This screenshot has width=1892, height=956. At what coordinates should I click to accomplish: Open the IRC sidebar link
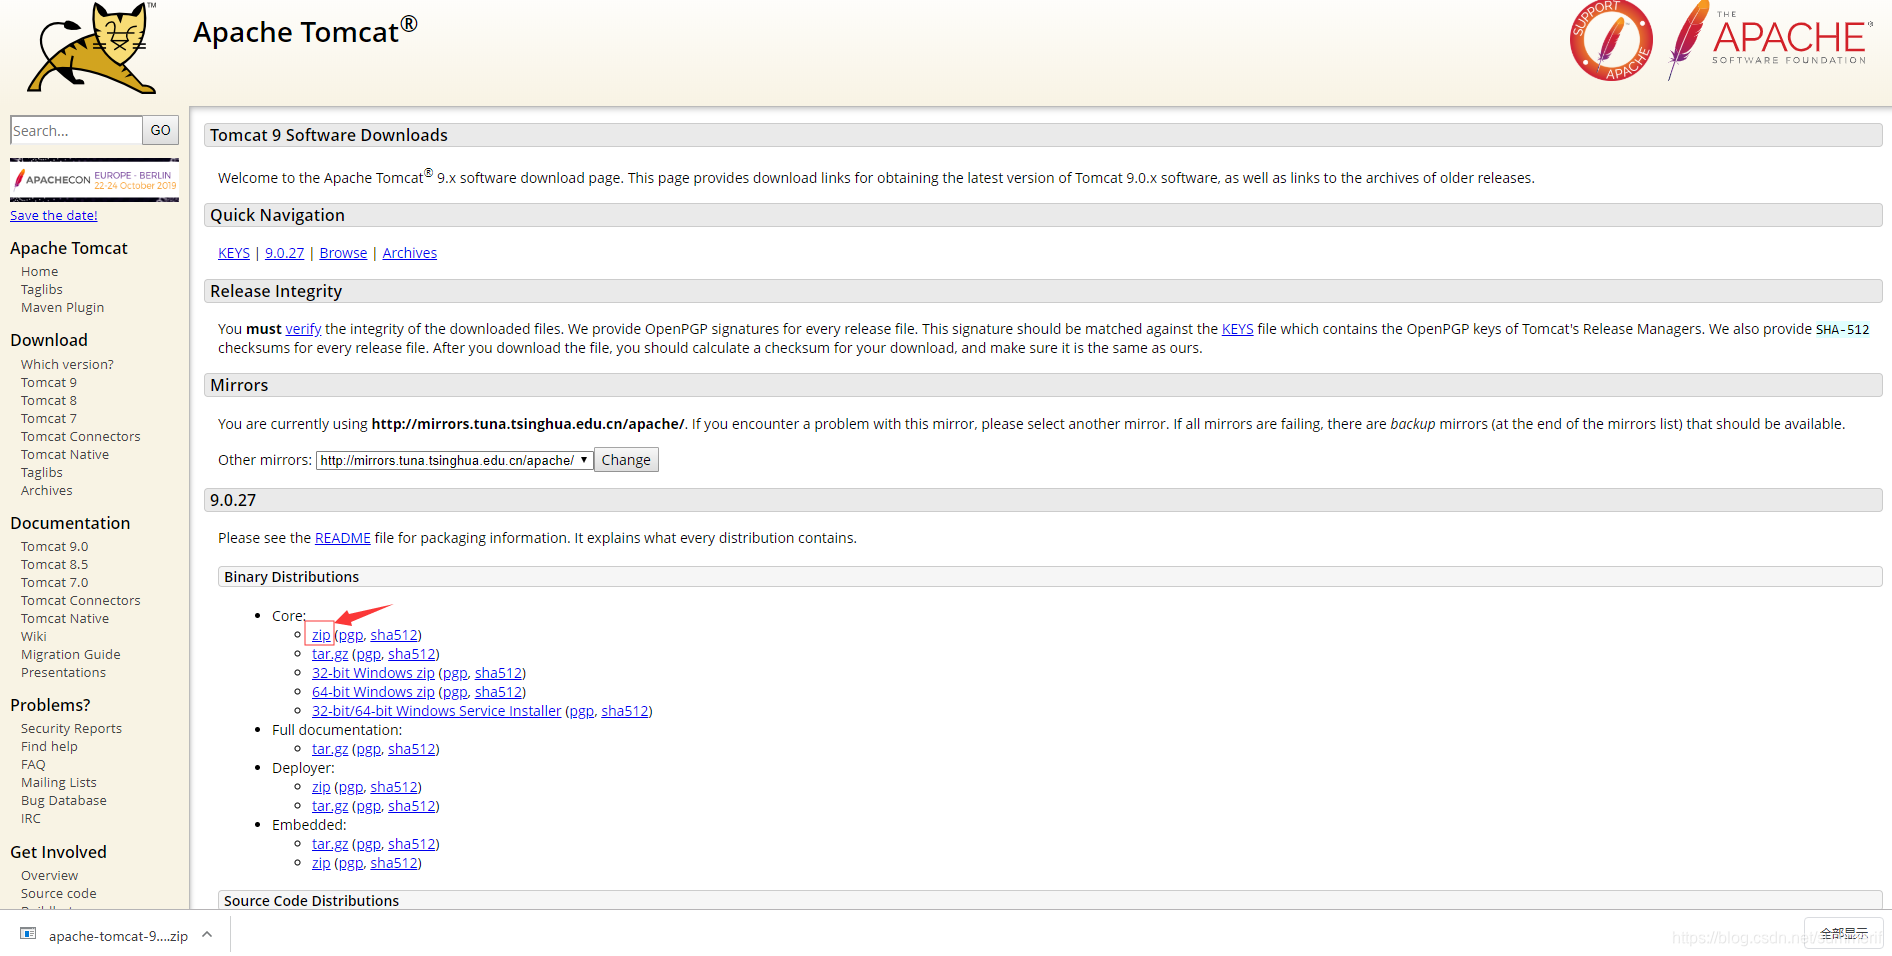pyautogui.click(x=31, y=818)
